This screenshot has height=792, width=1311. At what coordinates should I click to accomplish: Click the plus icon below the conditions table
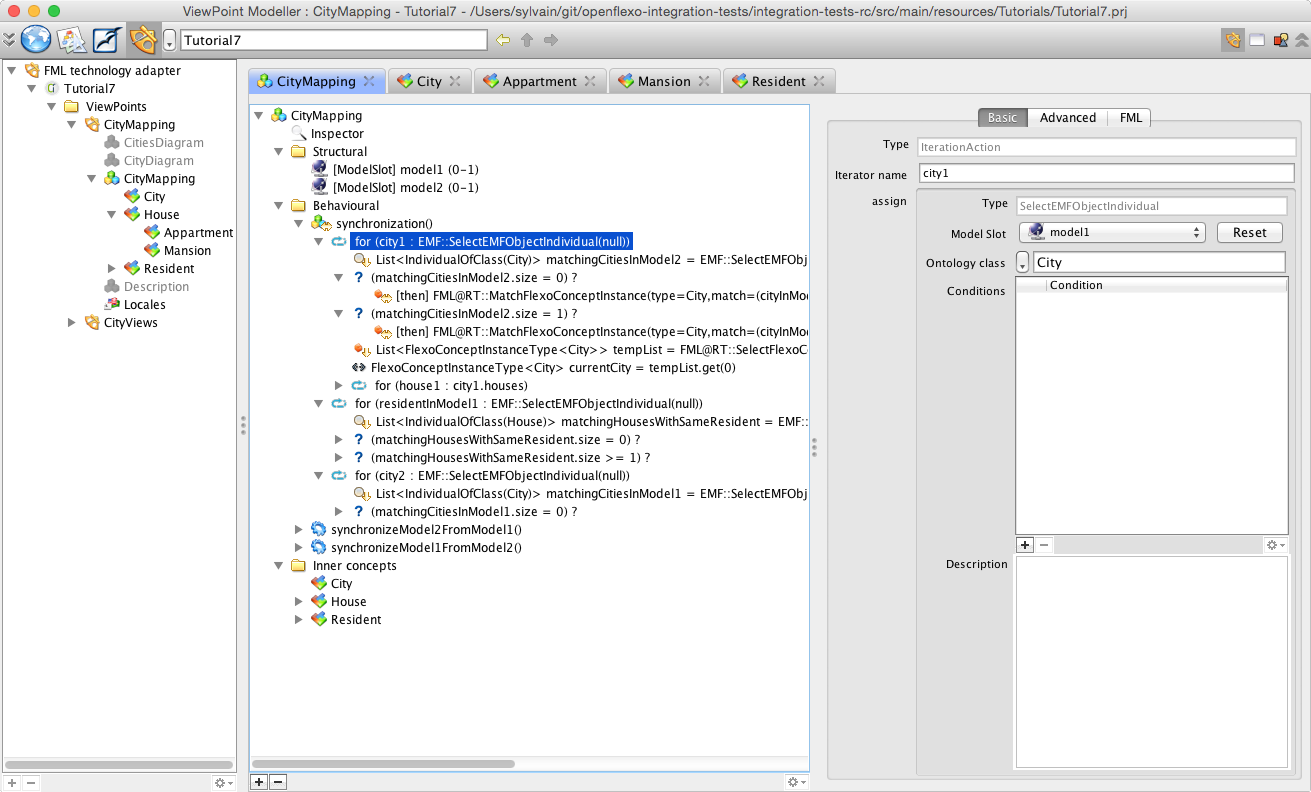coord(1025,545)
